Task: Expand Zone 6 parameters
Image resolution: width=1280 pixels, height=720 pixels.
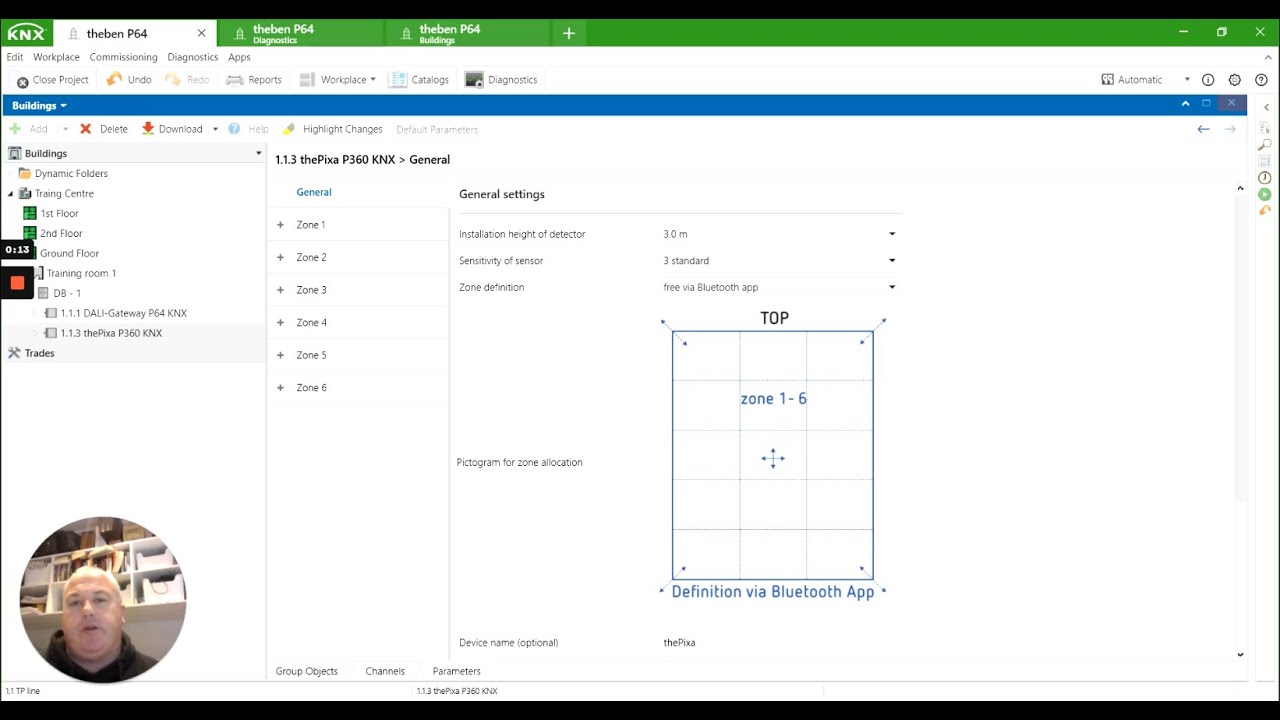Action: [x=280, y=388]
